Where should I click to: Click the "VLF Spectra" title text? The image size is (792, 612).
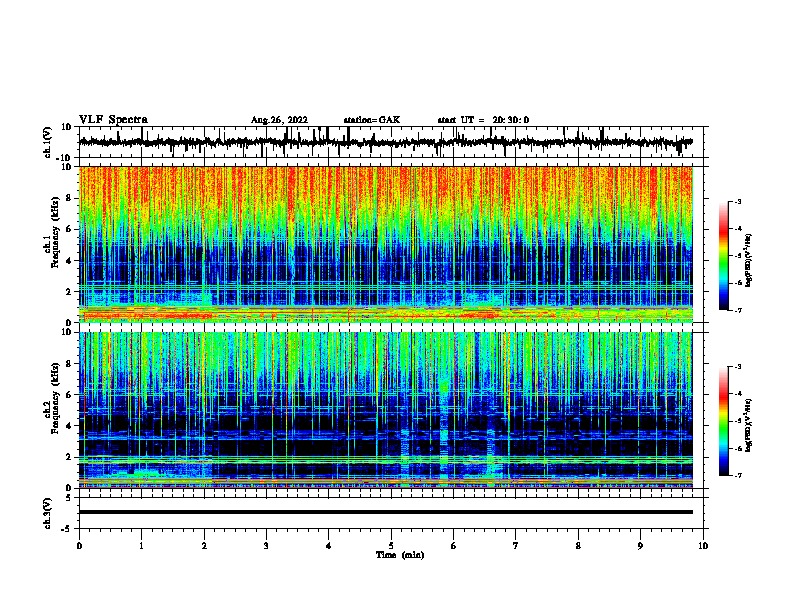(x=113, y=120)
